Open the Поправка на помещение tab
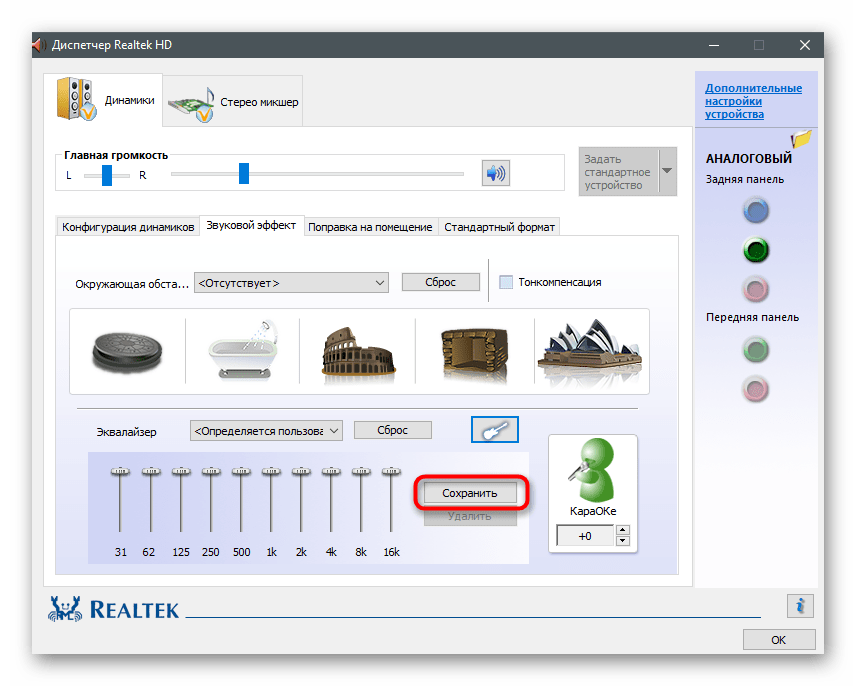 pyautogui.click(x=370, y=227)
